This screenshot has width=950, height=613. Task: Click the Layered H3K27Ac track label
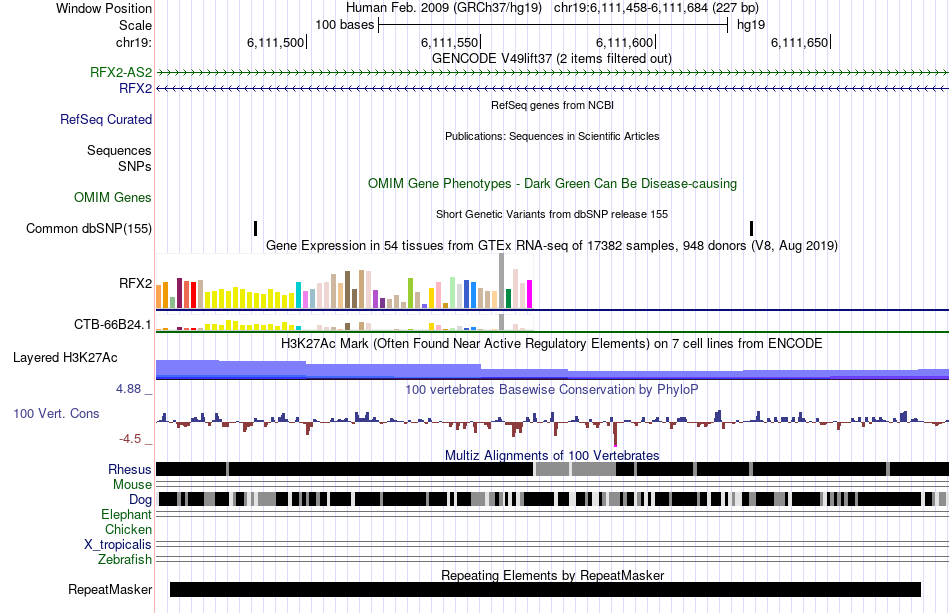(x=65, y=357)
